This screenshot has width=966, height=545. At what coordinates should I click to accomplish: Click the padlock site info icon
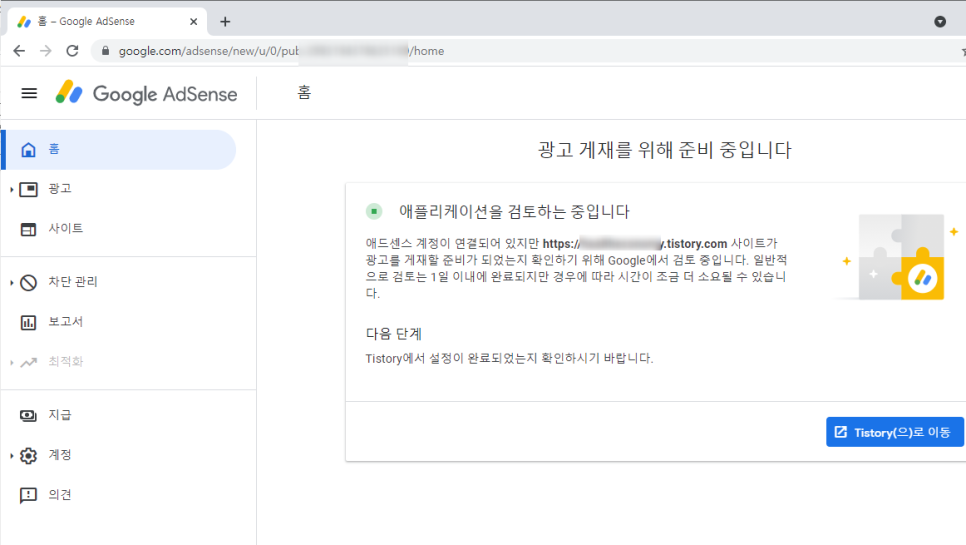(x=105, y=51)
